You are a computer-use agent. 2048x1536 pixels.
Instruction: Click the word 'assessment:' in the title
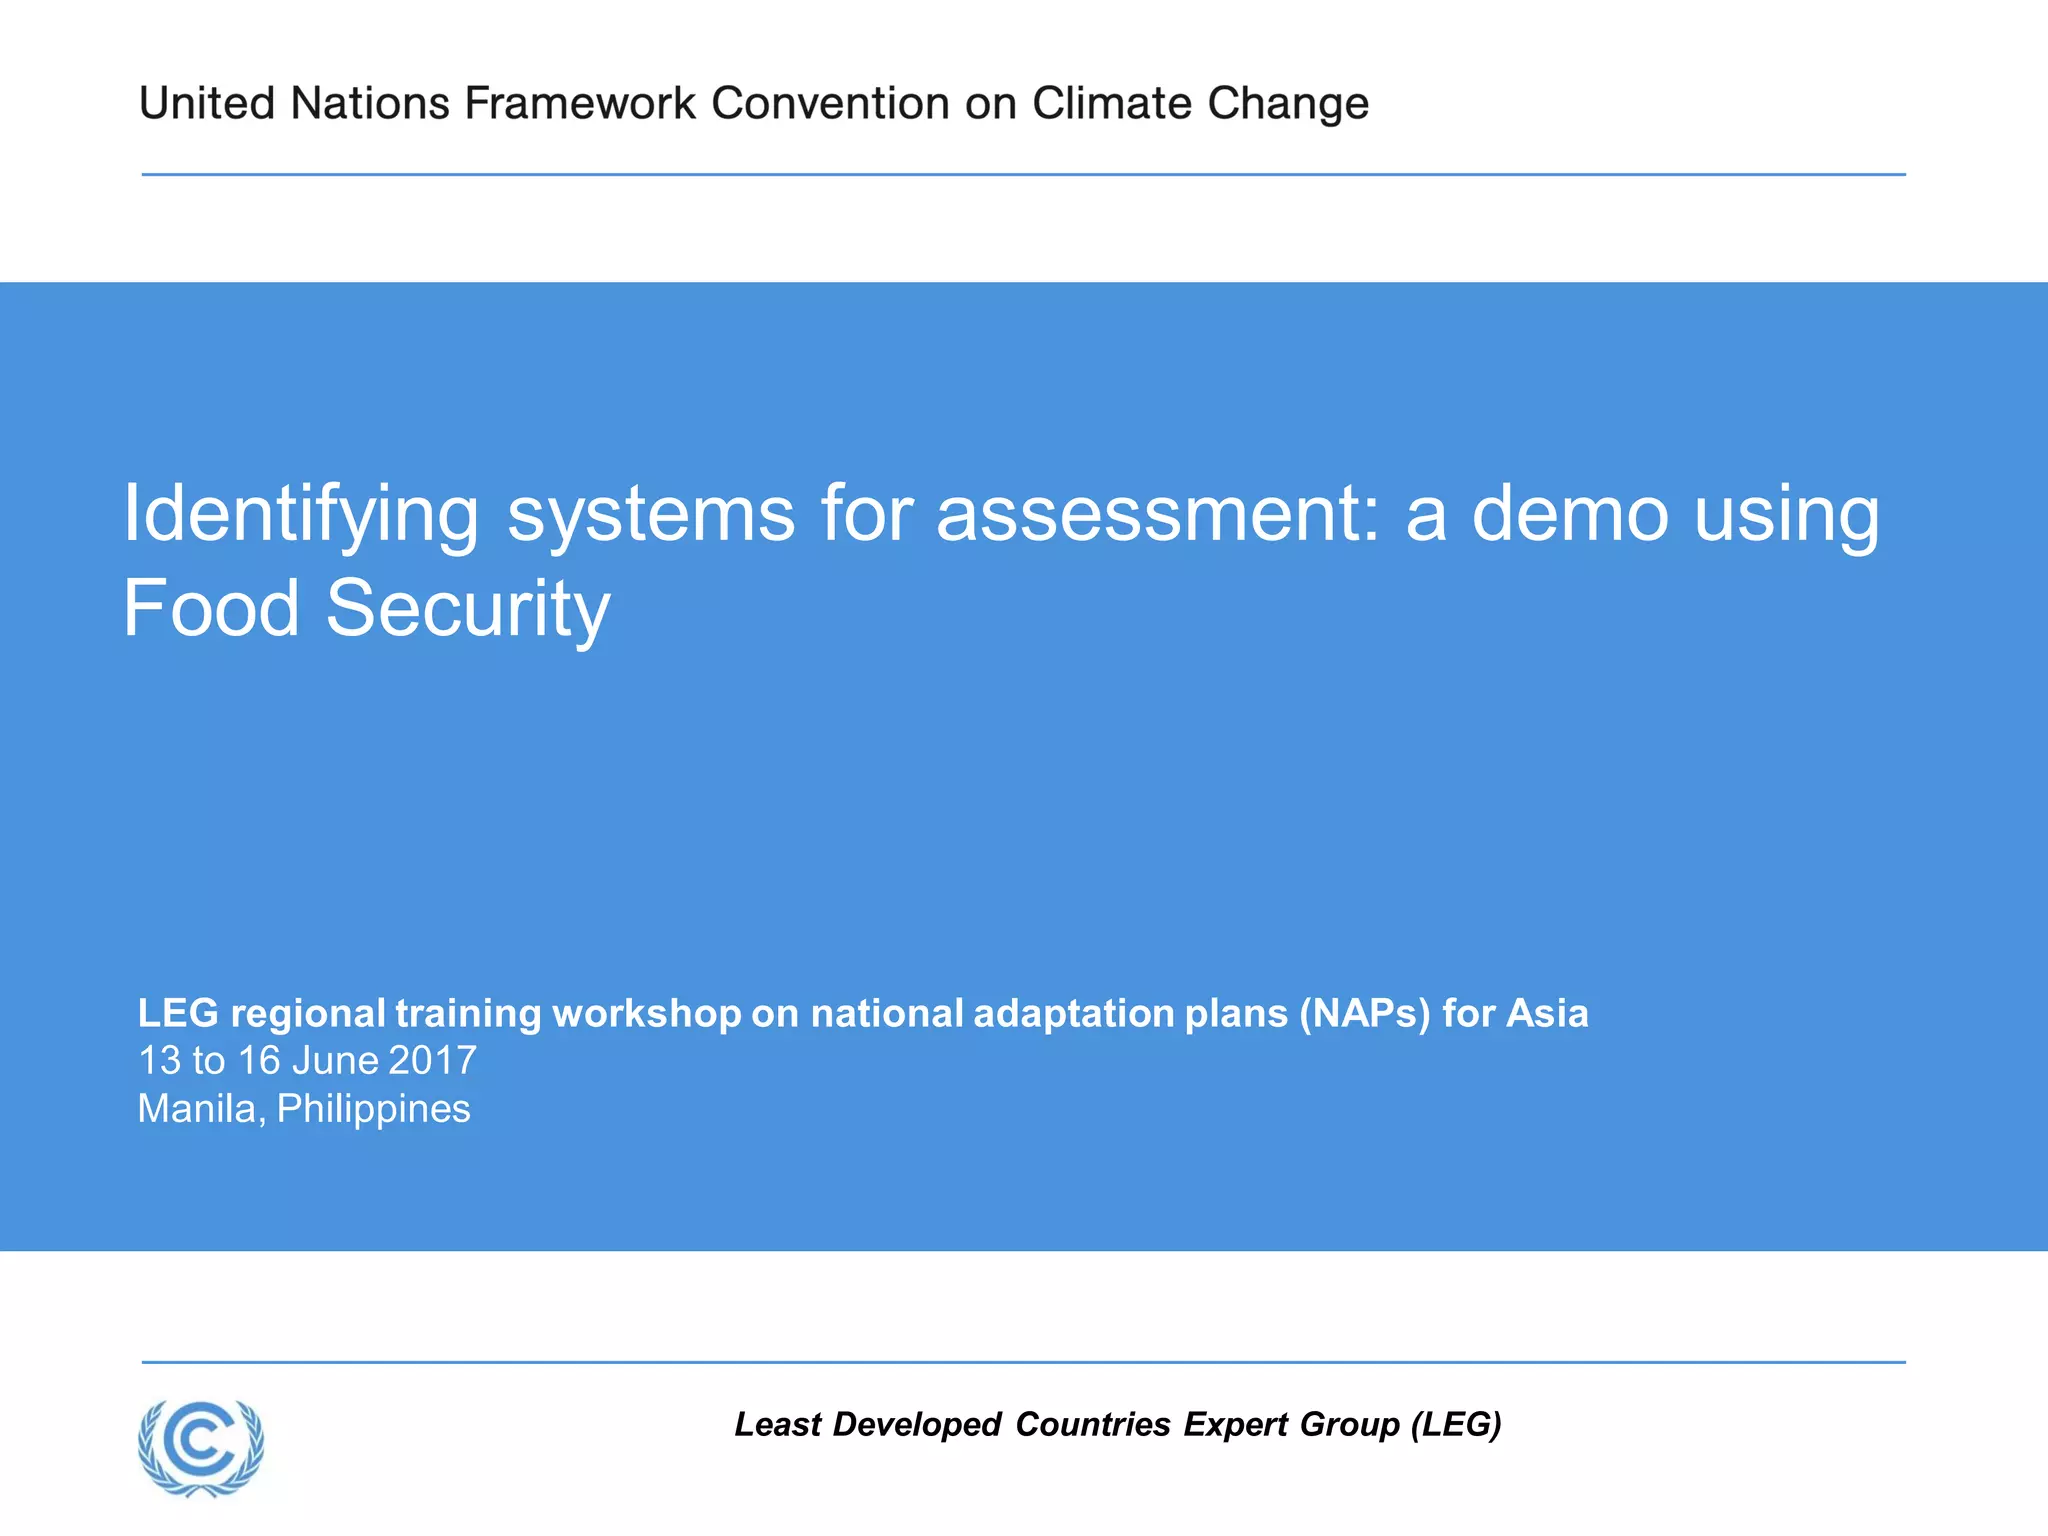point(1158,514)
